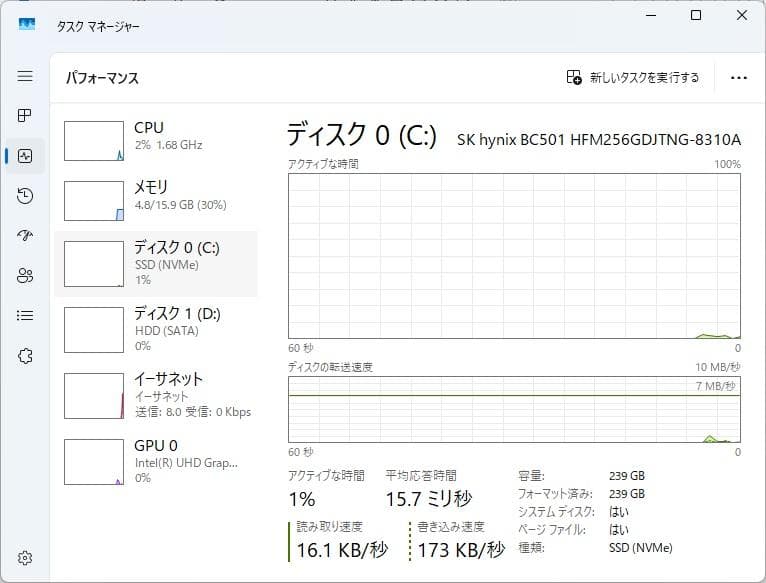
Task: Open the three-dots more options menu
Action: [739, 78]
